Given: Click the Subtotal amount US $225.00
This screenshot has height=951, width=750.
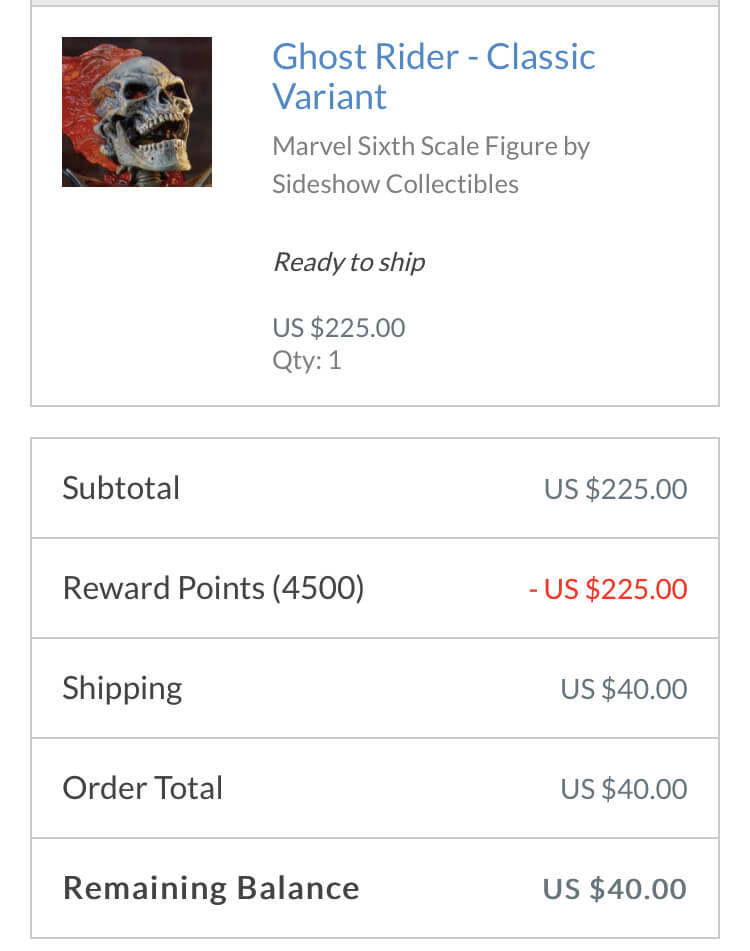Looking at the screenshot, I should 615,489.
